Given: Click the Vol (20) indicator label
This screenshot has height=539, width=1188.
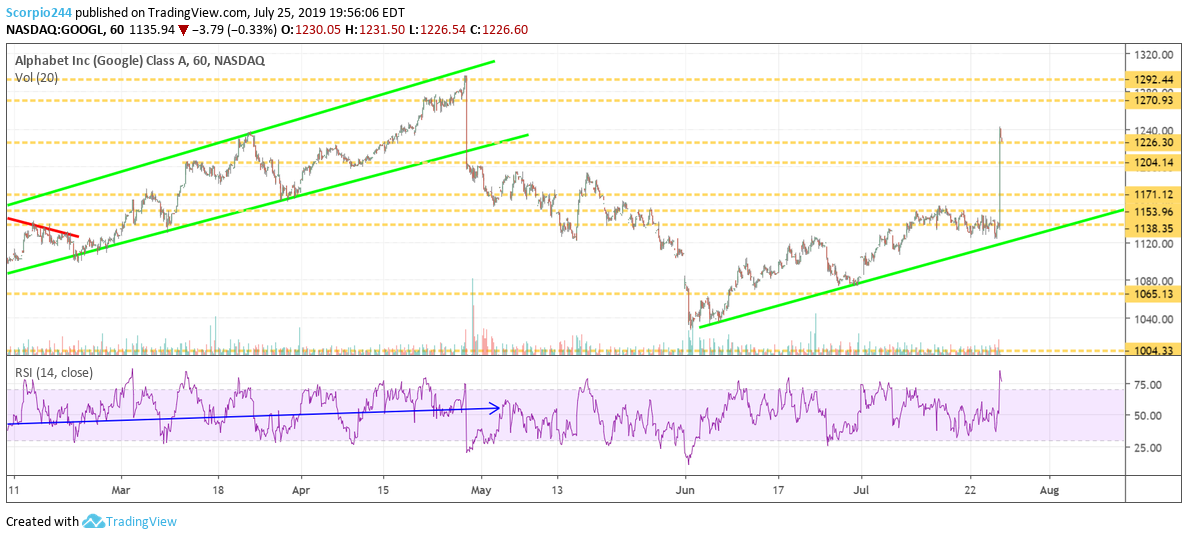Looking at the screenshot, I should coord(35,78).
